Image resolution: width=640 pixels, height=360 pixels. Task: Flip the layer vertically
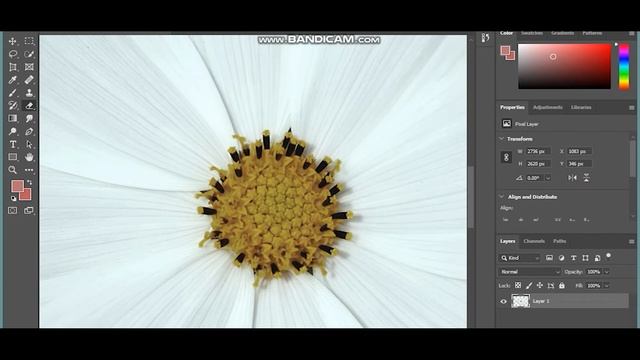(x=587, y=178)
